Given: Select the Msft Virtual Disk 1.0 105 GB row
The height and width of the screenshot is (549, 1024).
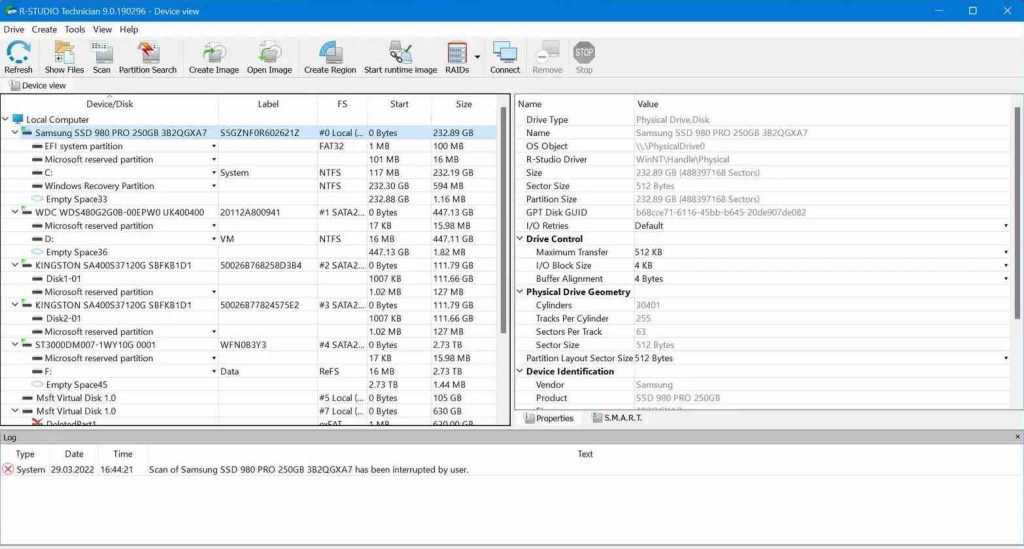Looking at the screenshot, I should (x=249, y=398).
